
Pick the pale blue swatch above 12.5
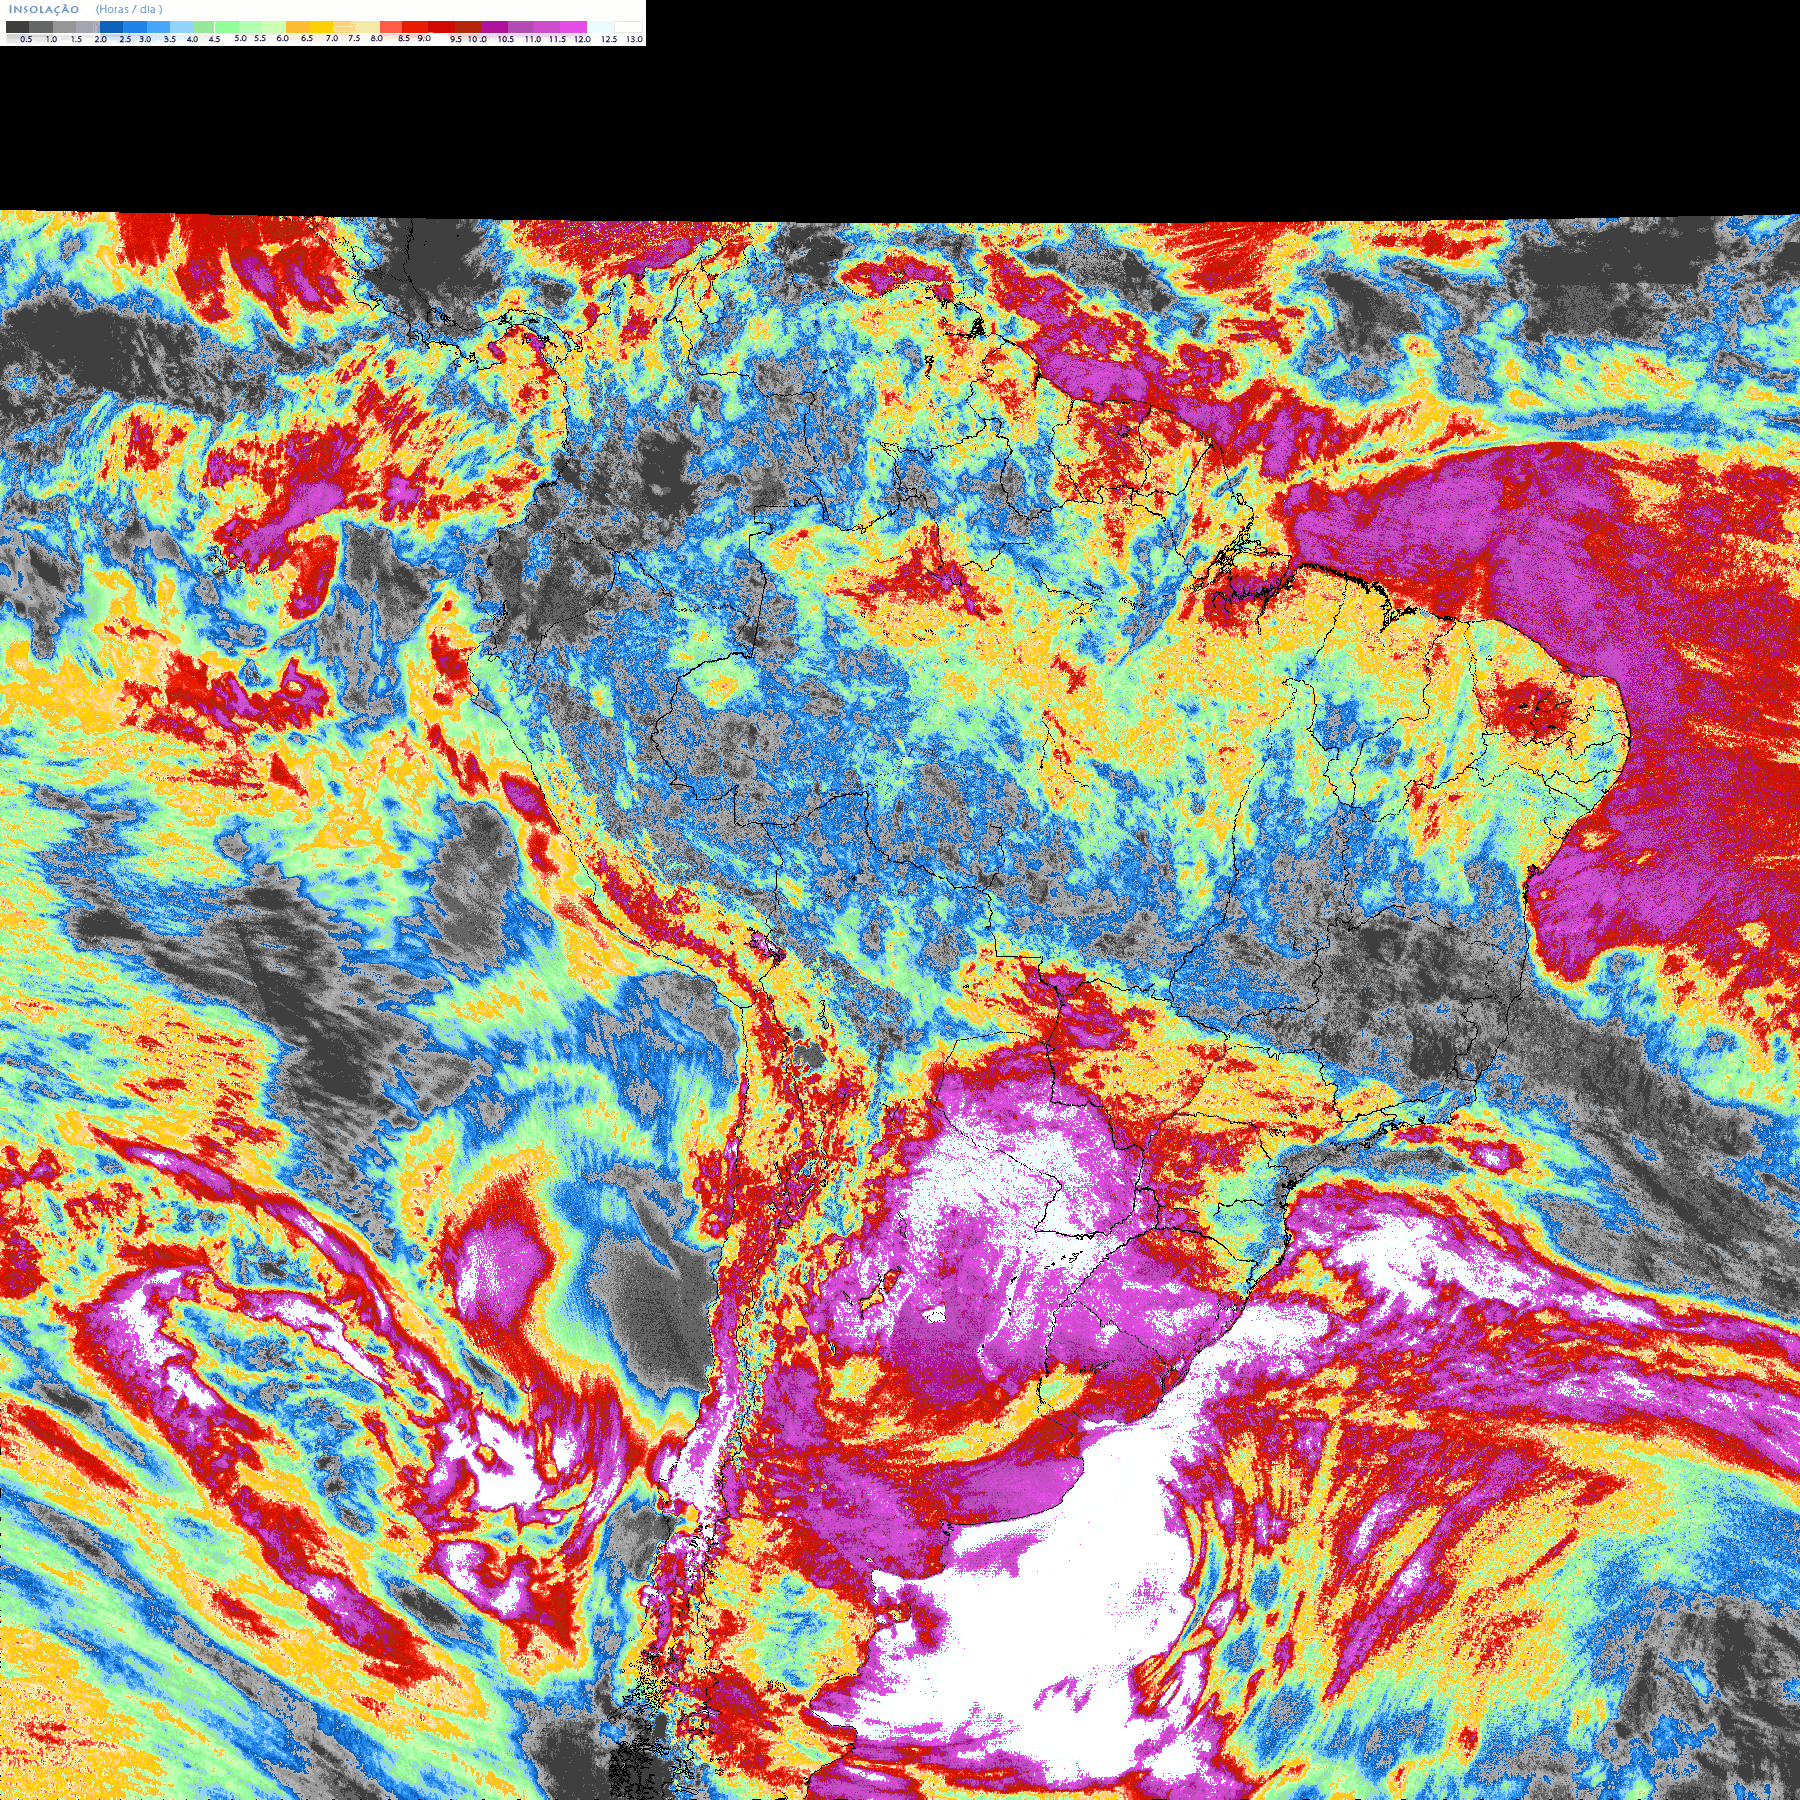601,27
